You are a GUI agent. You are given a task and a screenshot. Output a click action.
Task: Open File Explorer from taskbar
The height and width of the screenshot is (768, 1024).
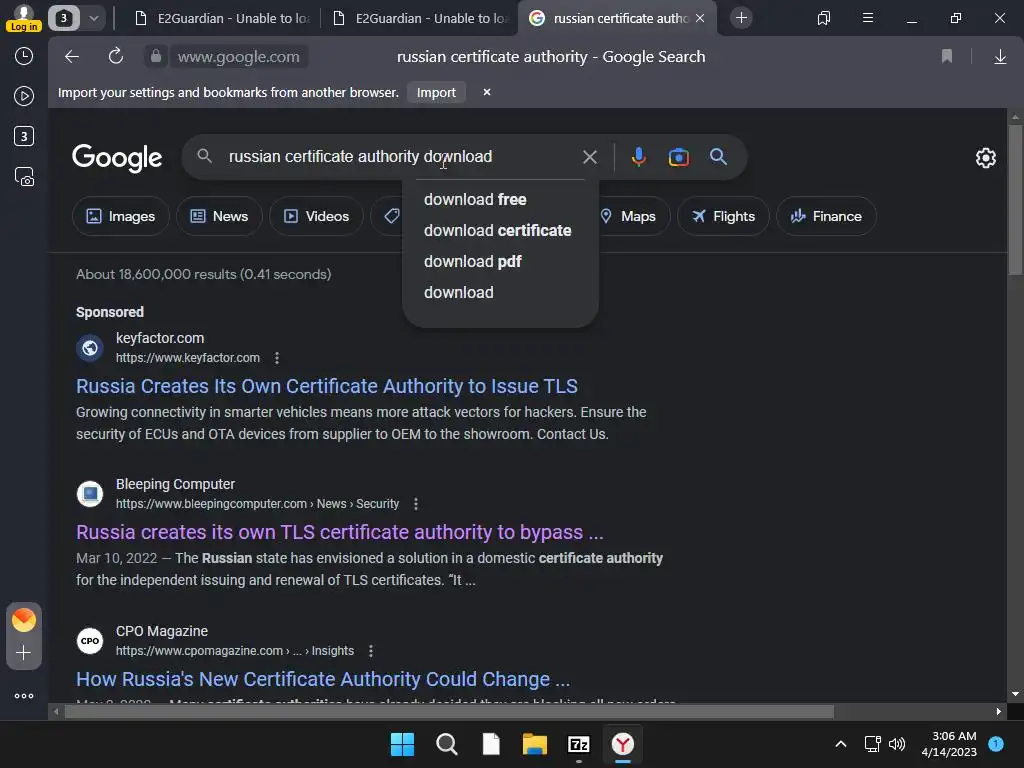pyautogui.click(x=535, y=744)
